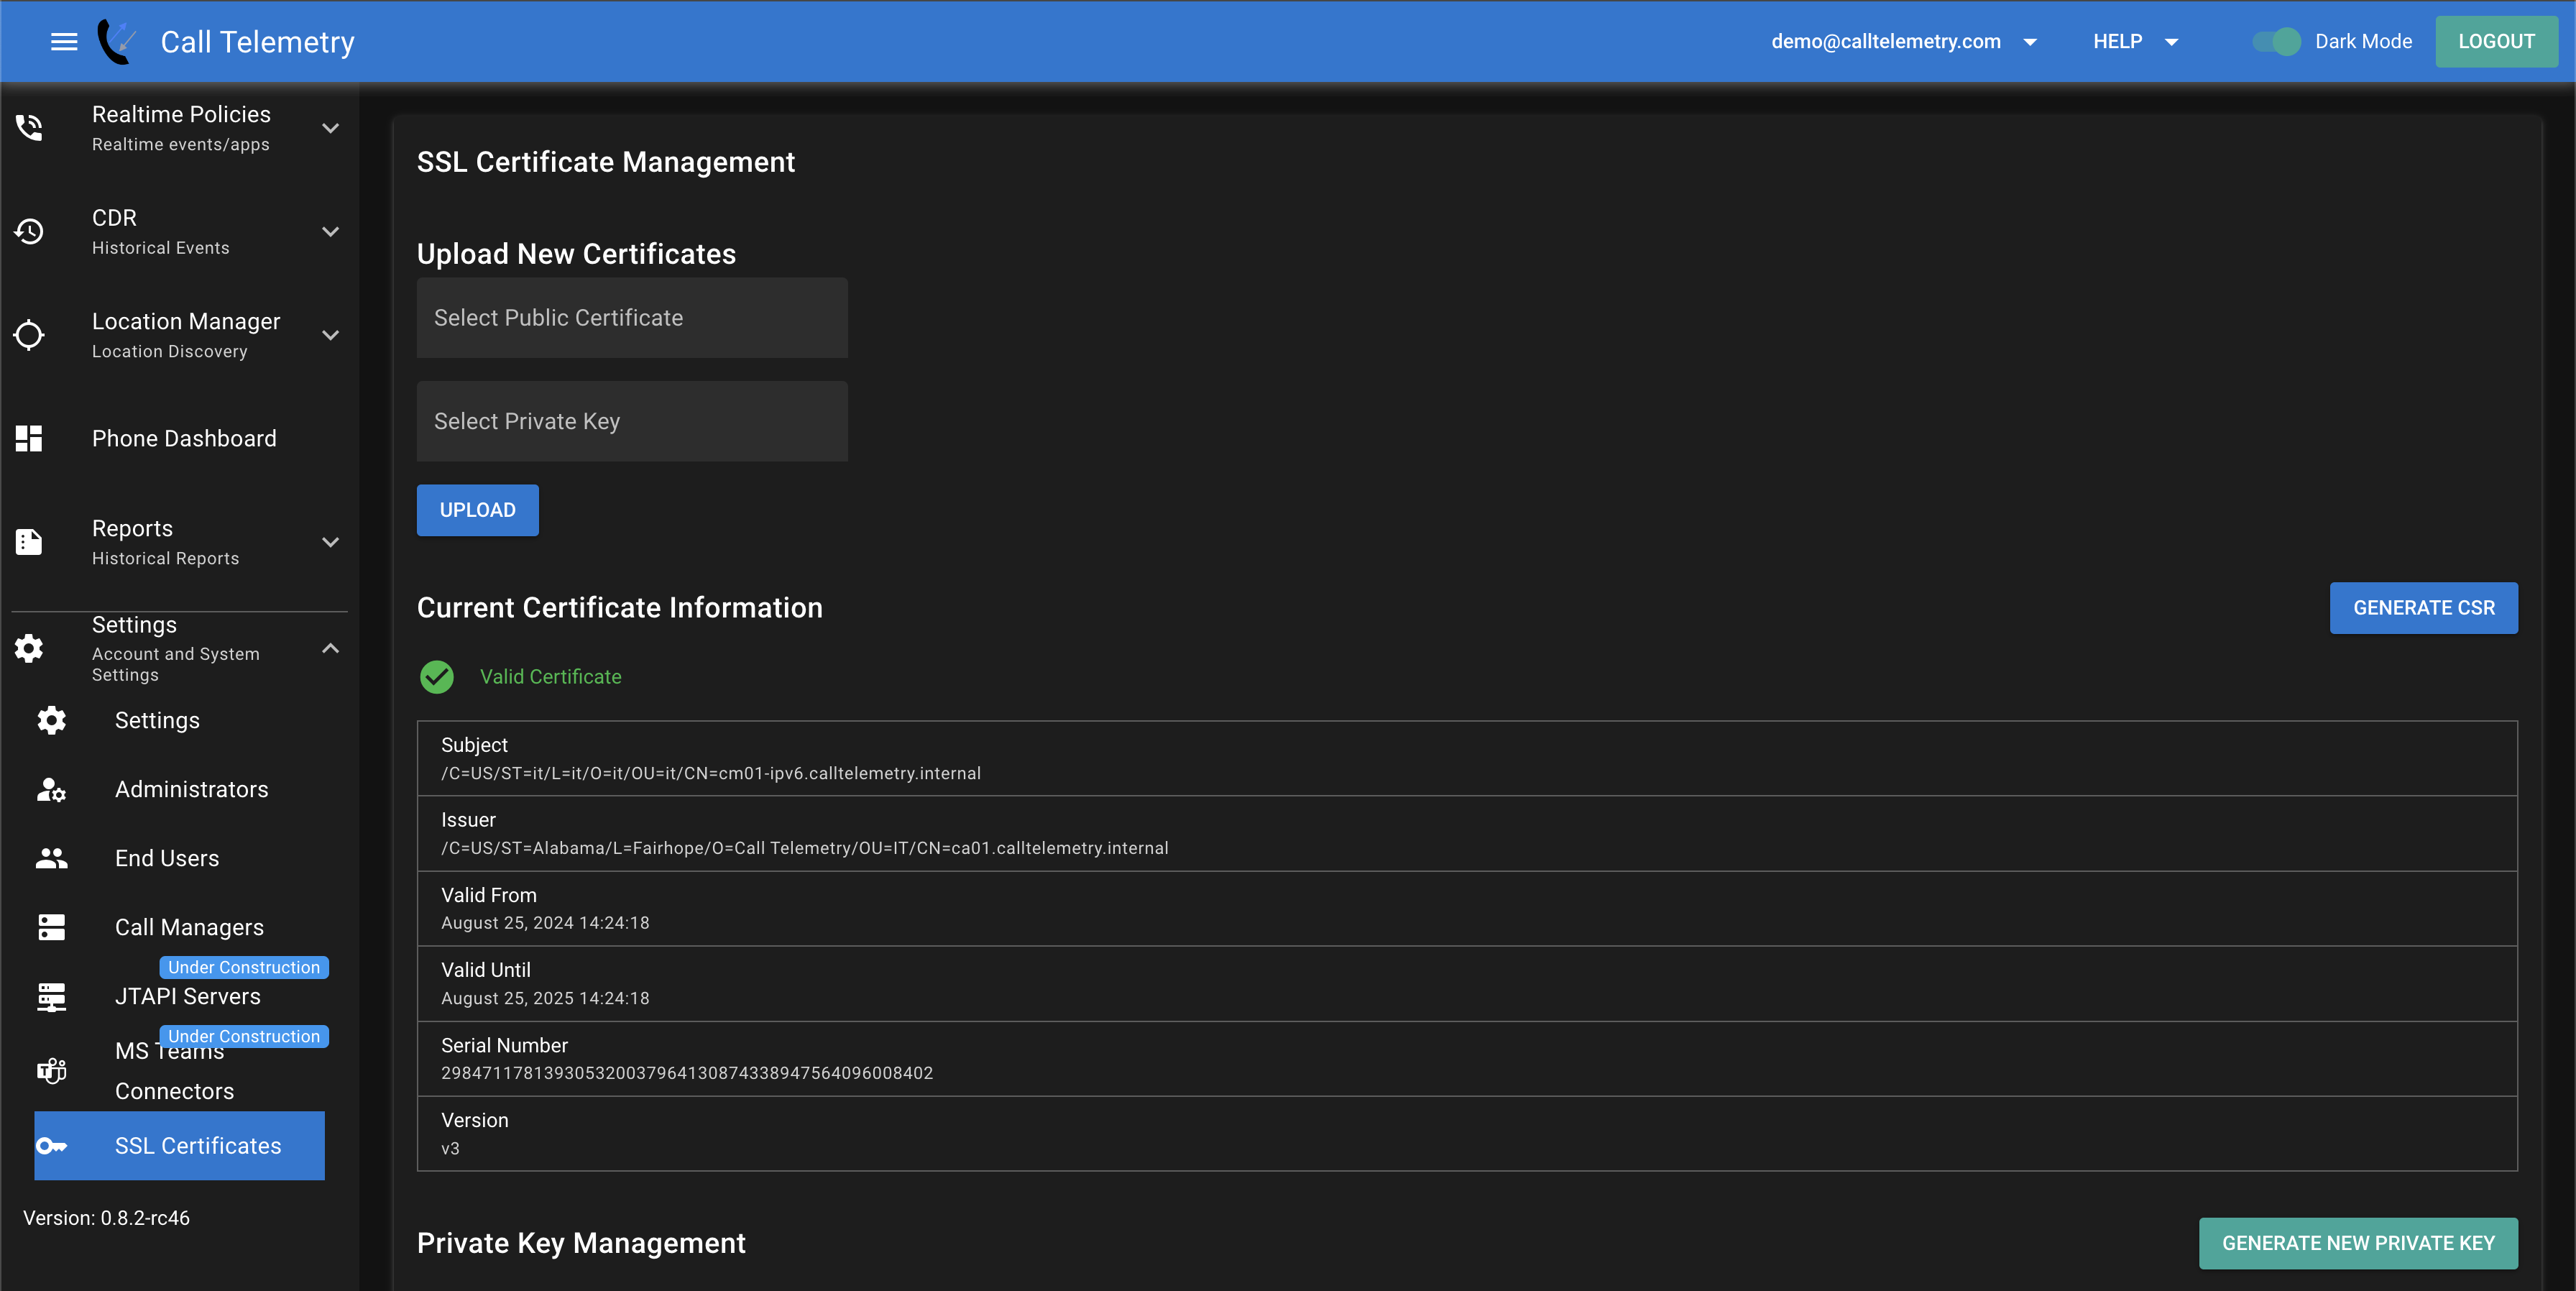Click the LOGOUT button
The width and height of the screenshot is (2576, 1291).
point(2496,41)
